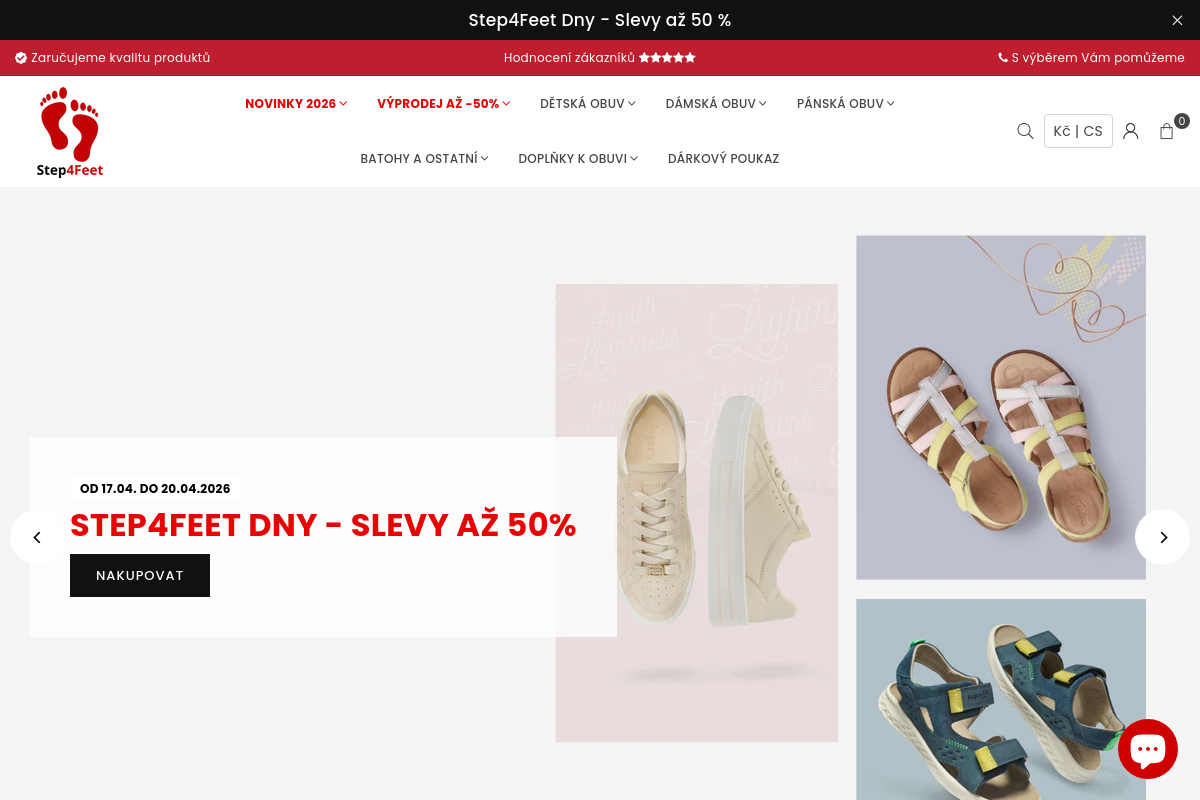This screenshot has height=800, width=1200.
Task: Expand the Dětská obuv menu
Action: click(x=588, y=103)
